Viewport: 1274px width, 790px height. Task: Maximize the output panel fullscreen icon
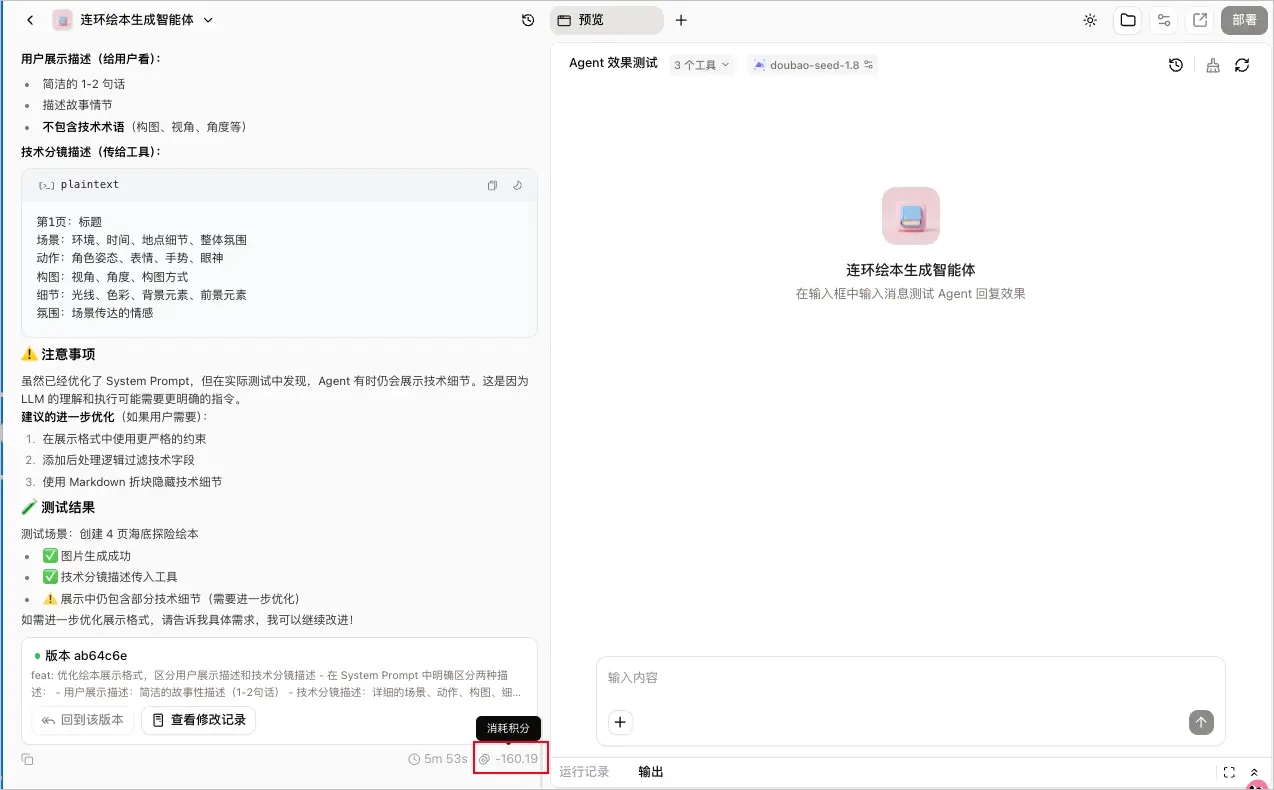click(1229, 772)
